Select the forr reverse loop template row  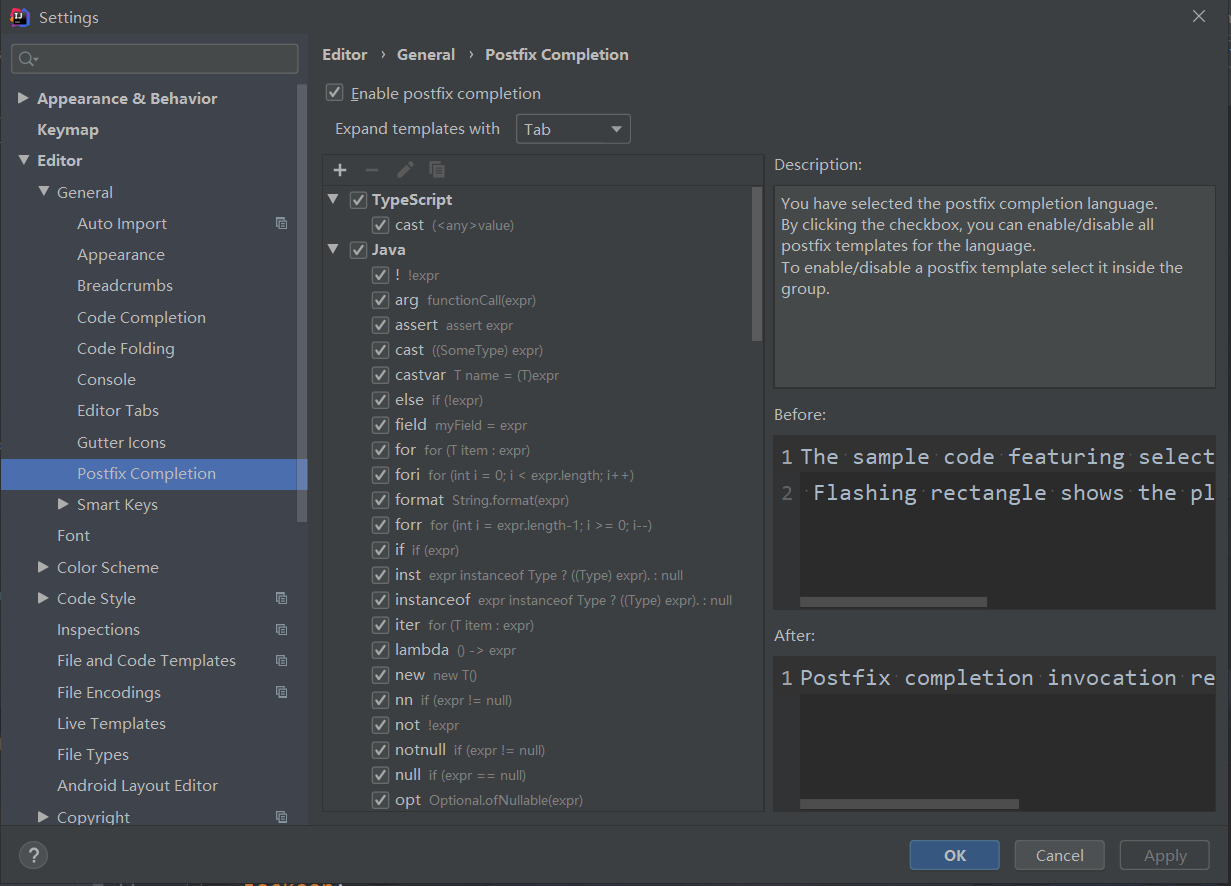click(x=544, y=525)
